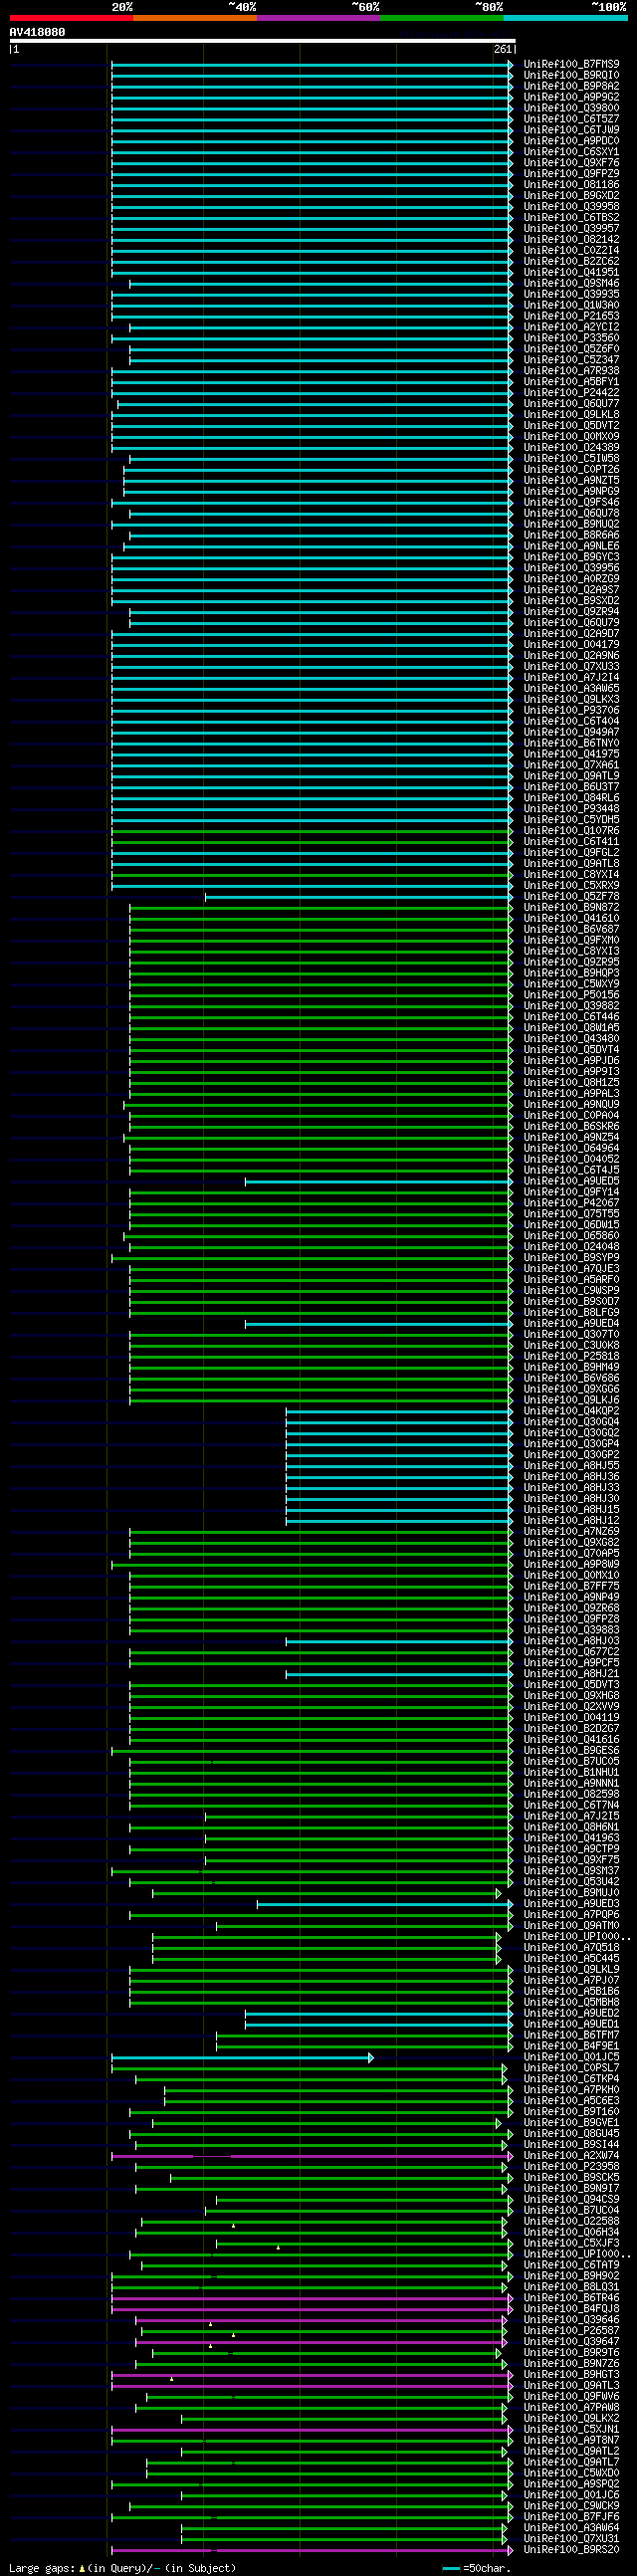The height and width of the screenshot is (2576, 637).
Task: Select hit UniRef100_A9NPG9
Action: point(571,492)
